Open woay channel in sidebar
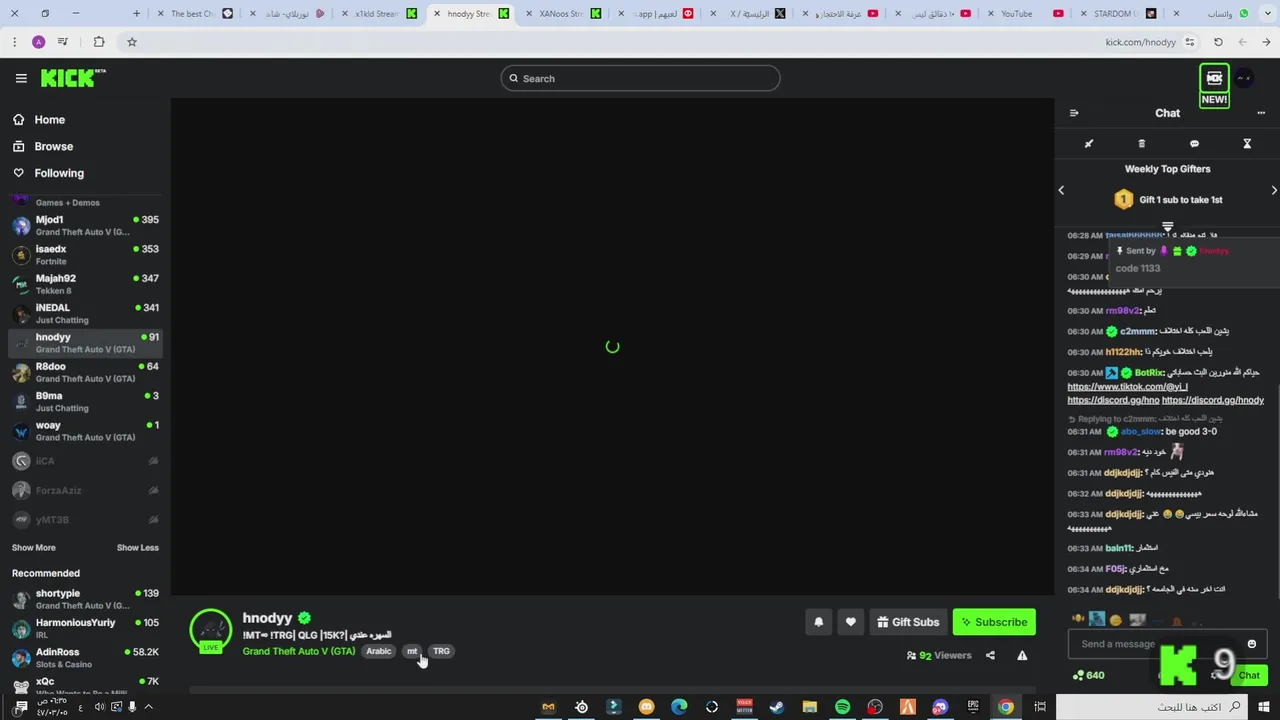The image size is (1280, 720). coord(85,431)
